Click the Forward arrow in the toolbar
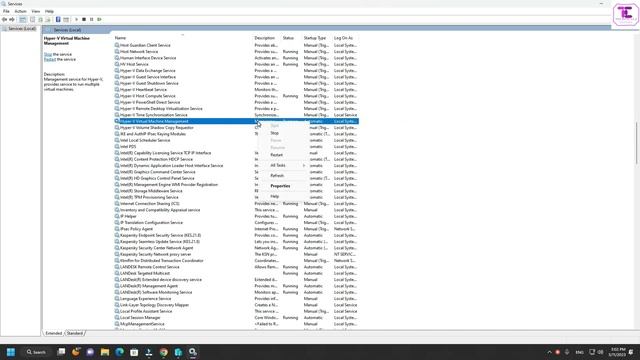The height and width of the screenshot is (360, 640). [x=12, y=20]
